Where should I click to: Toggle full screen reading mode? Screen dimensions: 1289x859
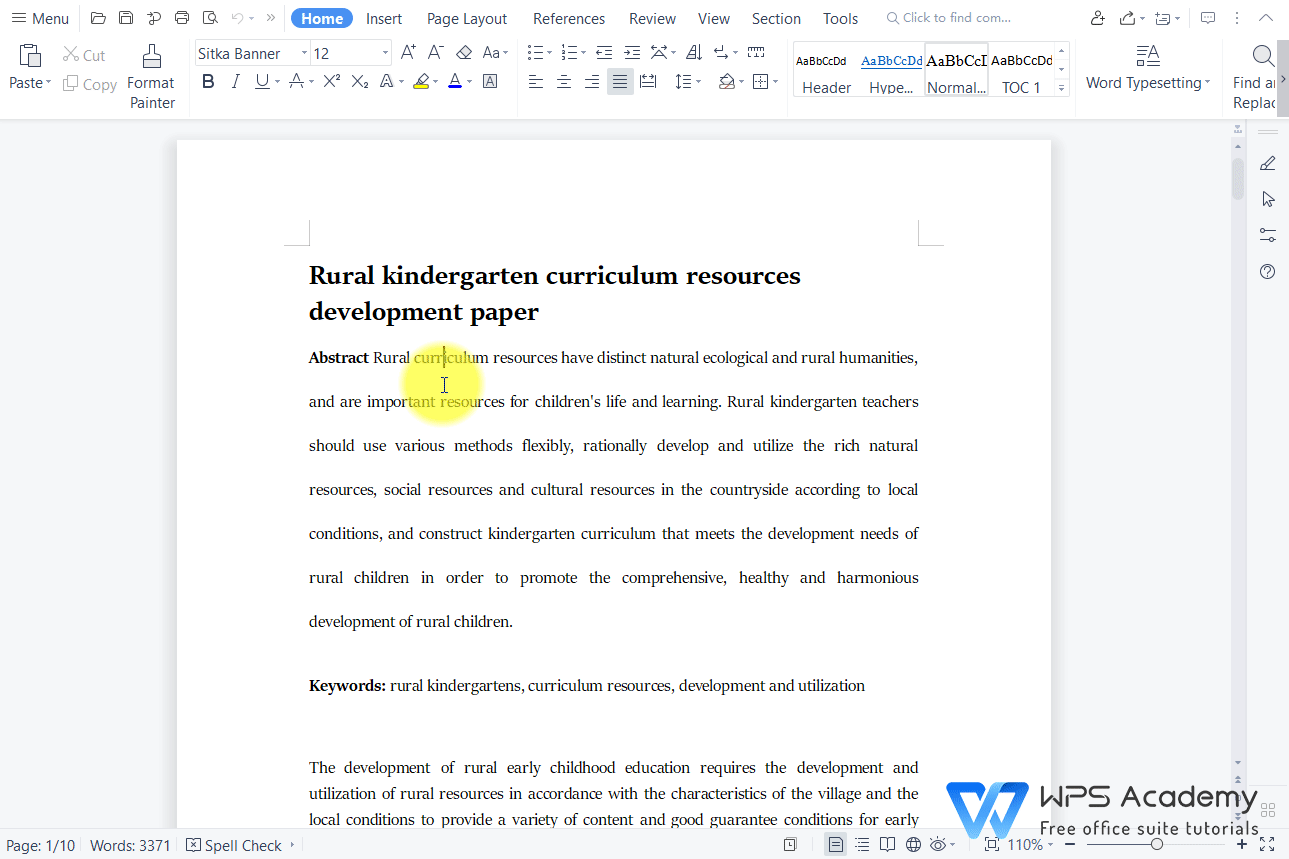pyautogui.click(x=886, y=844)
